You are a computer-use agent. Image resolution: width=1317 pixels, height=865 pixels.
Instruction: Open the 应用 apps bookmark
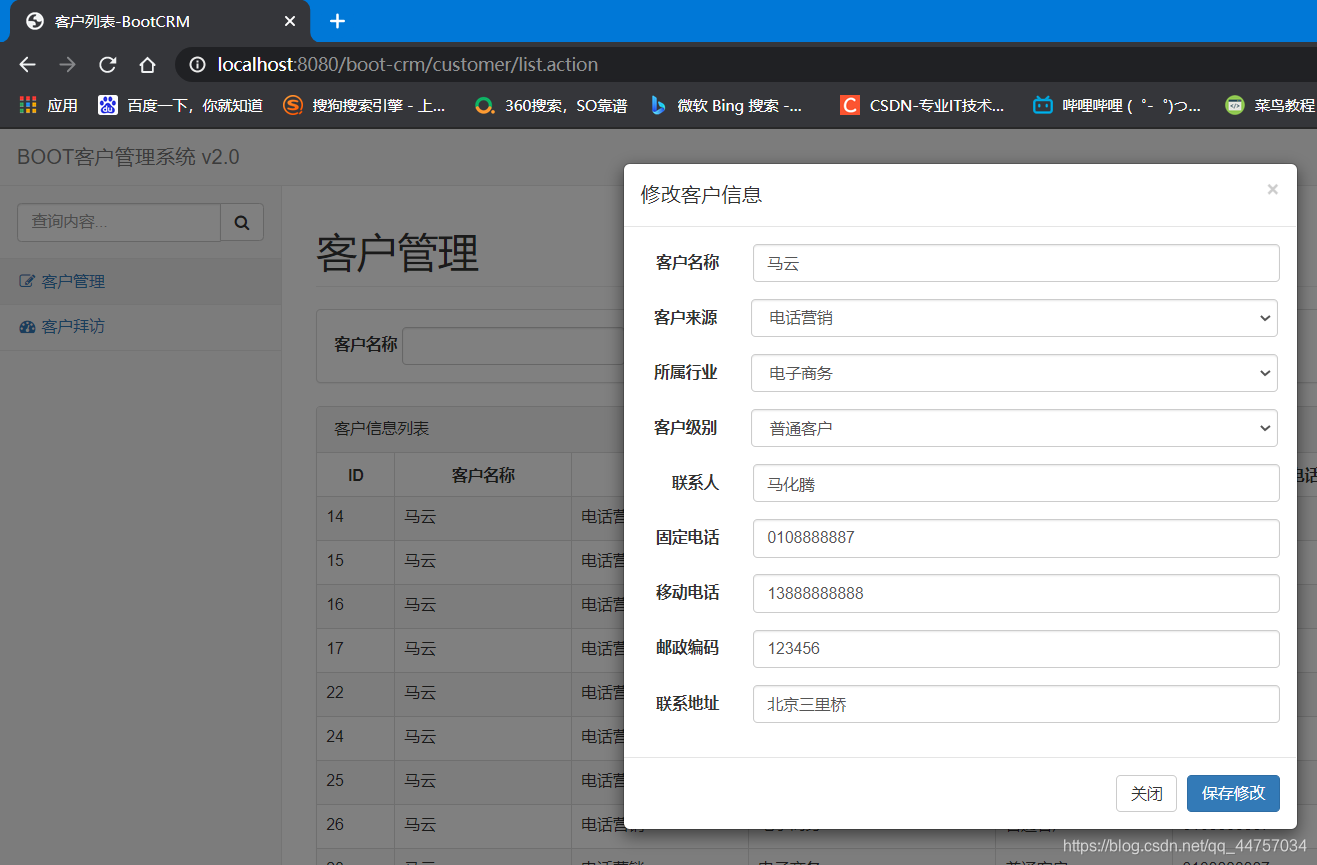click(x=48, y=105)
